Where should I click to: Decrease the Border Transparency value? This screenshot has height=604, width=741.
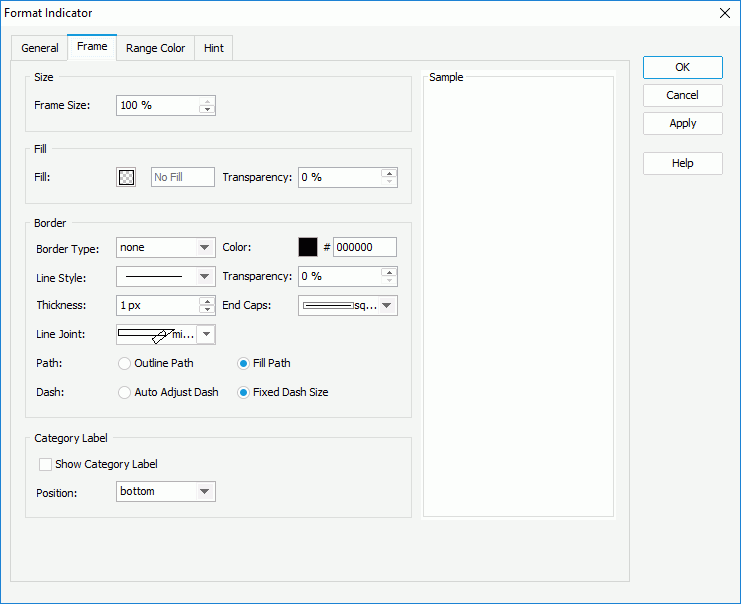click(x=389, y=282)
